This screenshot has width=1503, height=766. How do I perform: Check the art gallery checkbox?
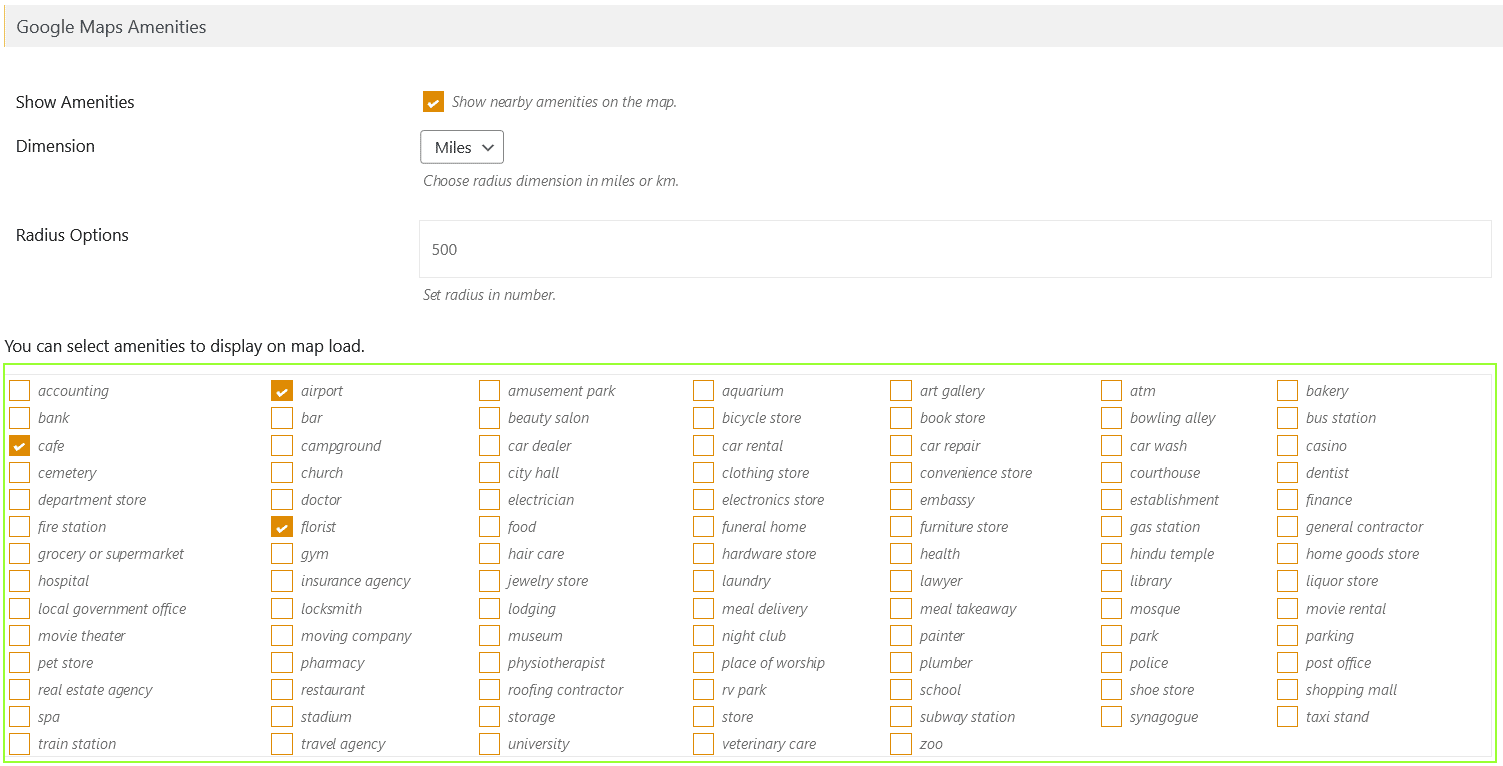point(901,391)
